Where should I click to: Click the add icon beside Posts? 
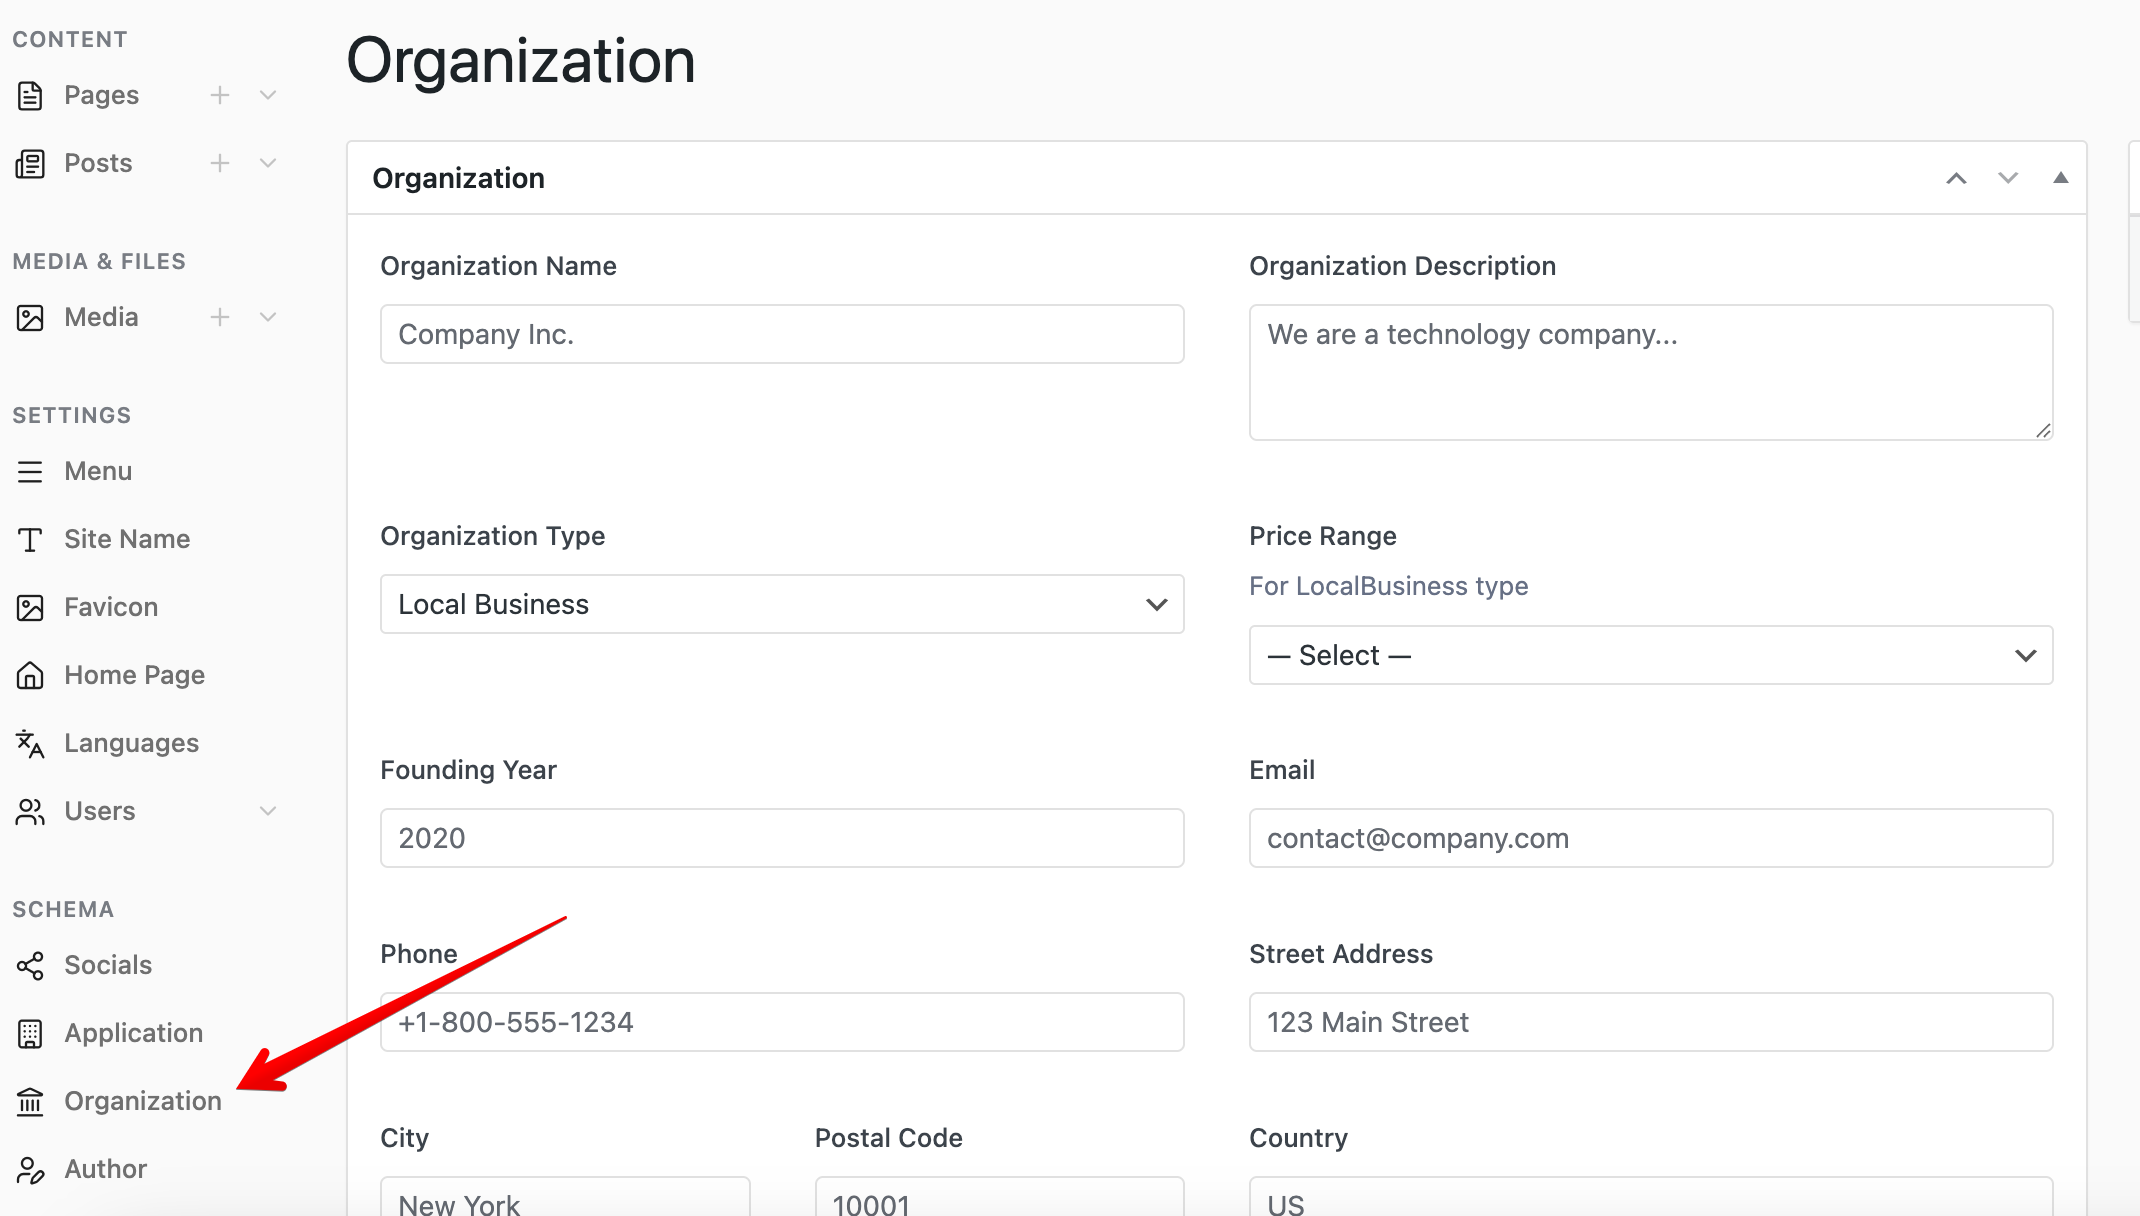pyautogui.click(x=220, y=163)
